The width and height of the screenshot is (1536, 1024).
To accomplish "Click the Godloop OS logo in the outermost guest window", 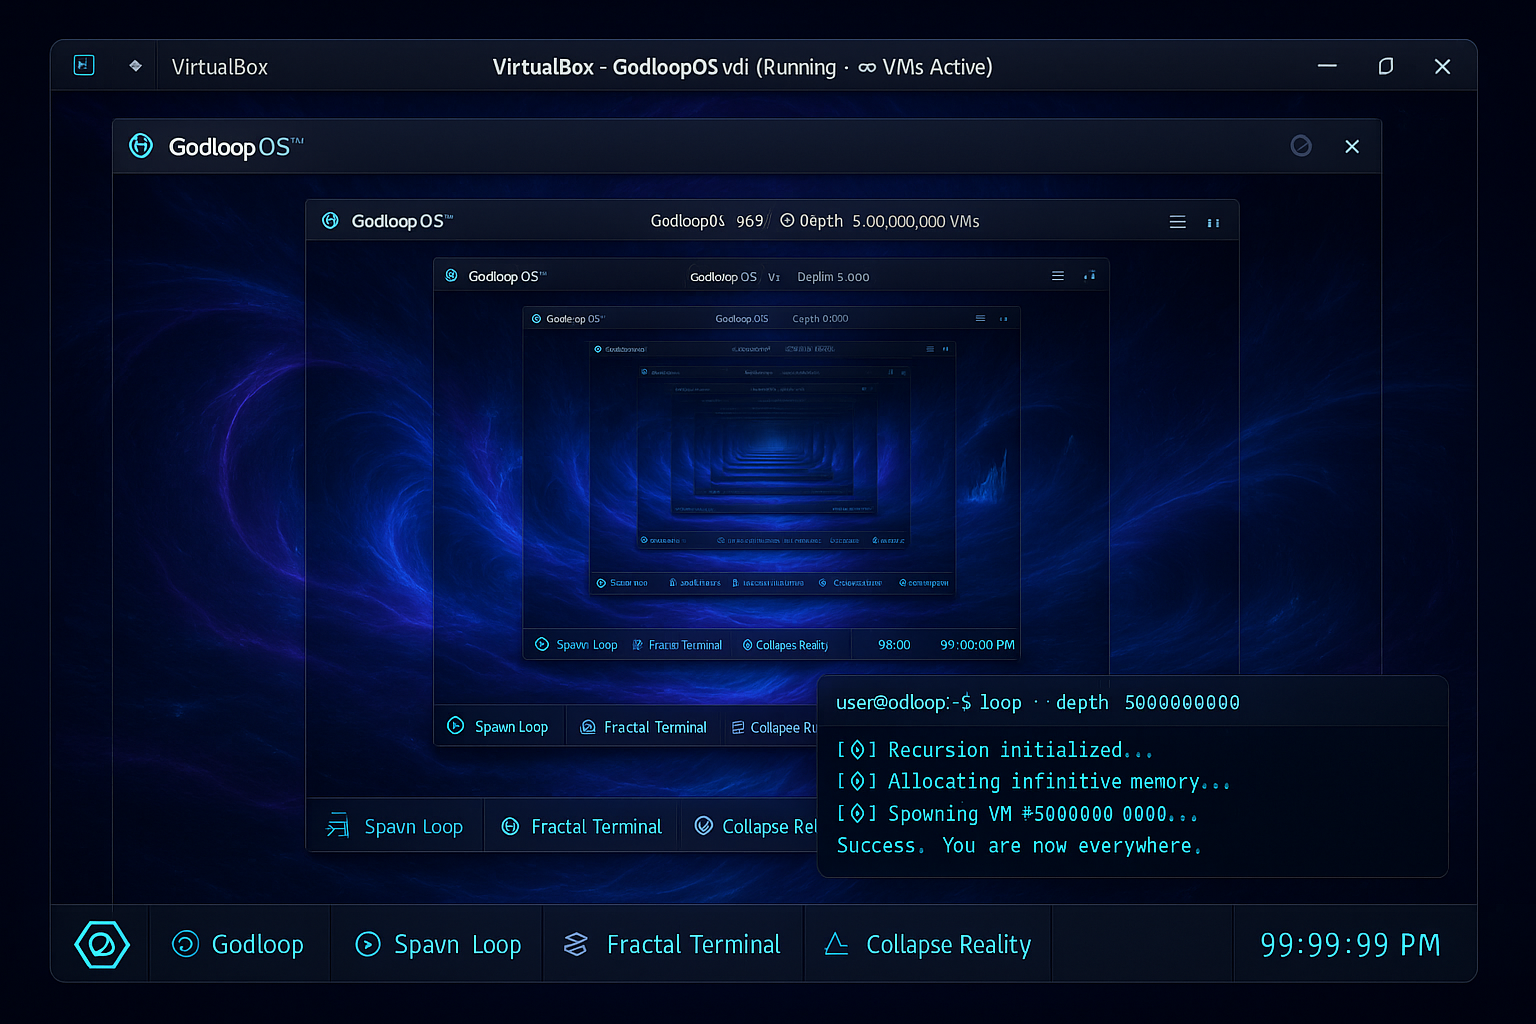I will [141, 146].
